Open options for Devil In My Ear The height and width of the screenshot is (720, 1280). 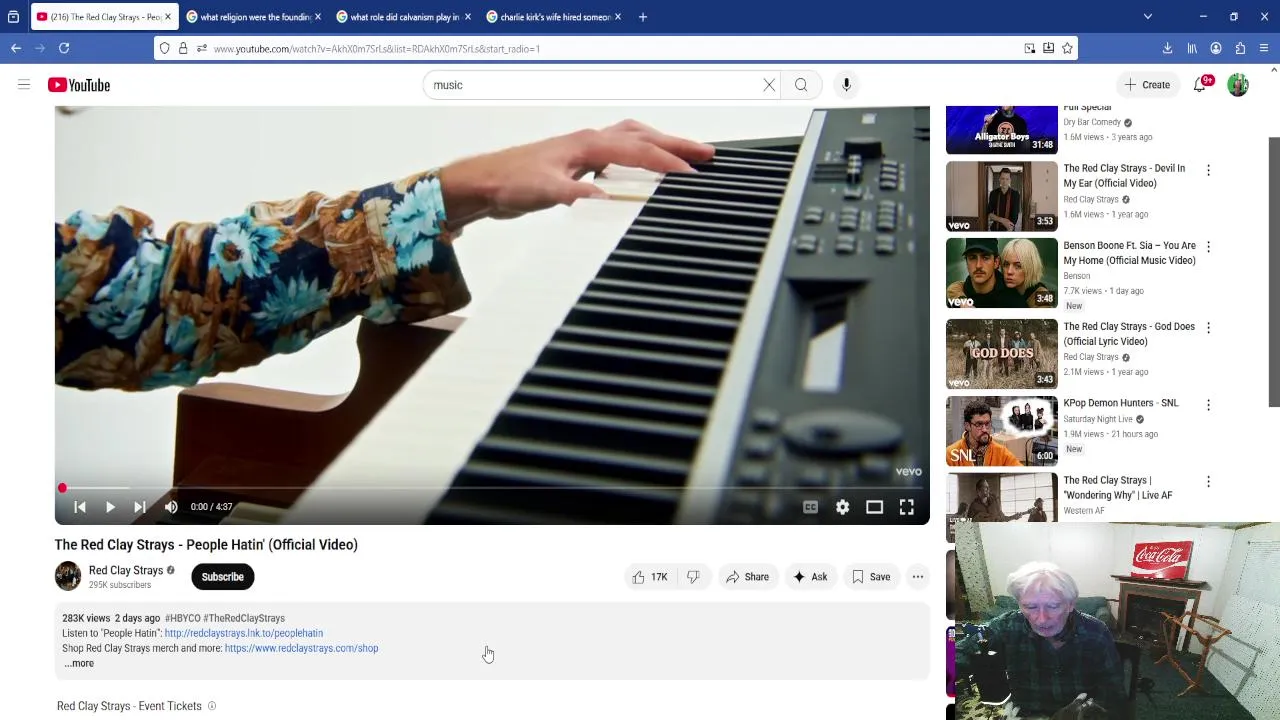tap(1208, 170)
